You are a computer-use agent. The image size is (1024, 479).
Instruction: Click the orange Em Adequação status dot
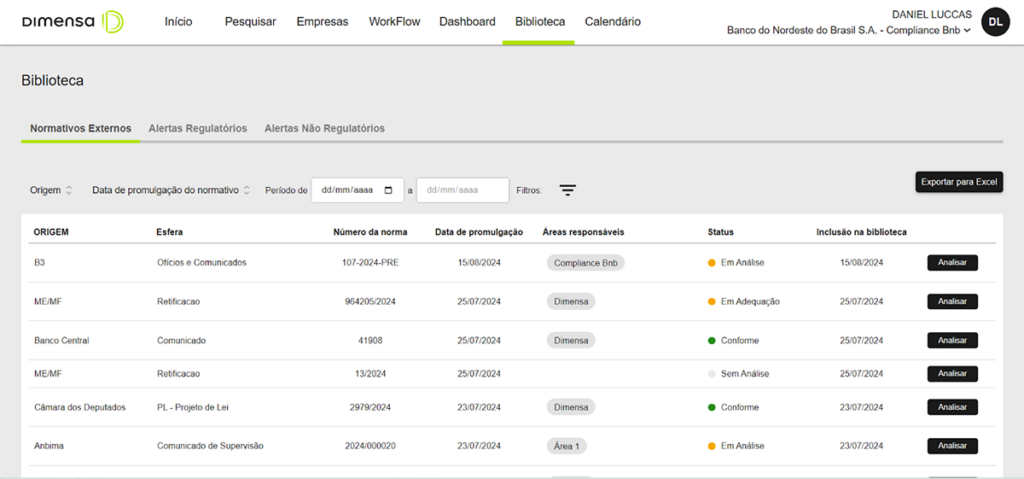pyautogui.click(x=712, y=302)
